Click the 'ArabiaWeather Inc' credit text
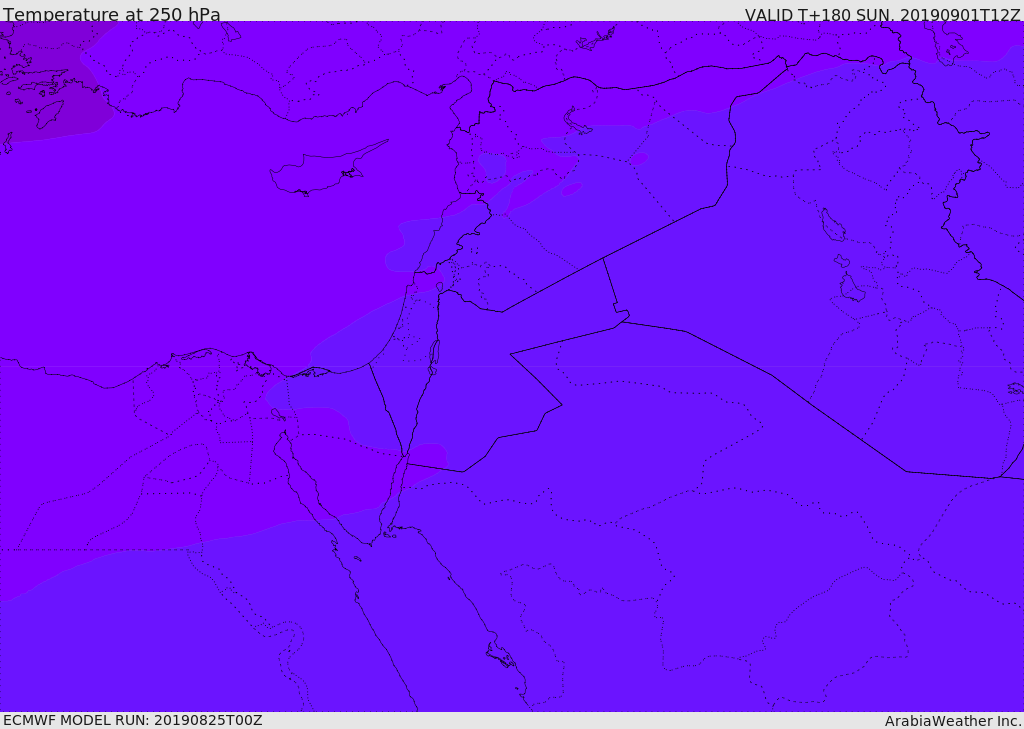Screen dimensions: 1024x729 click(x=952, y=721)
